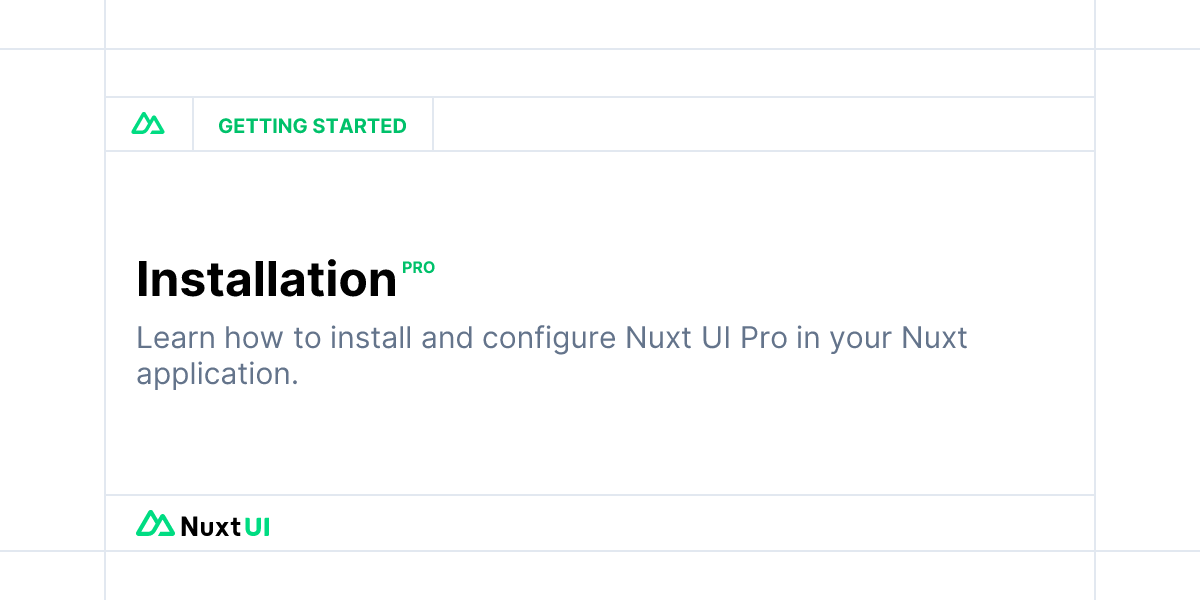Select the GETTING STARTED category label
This screenshot has height=600, width=1200.
(312, 126)
